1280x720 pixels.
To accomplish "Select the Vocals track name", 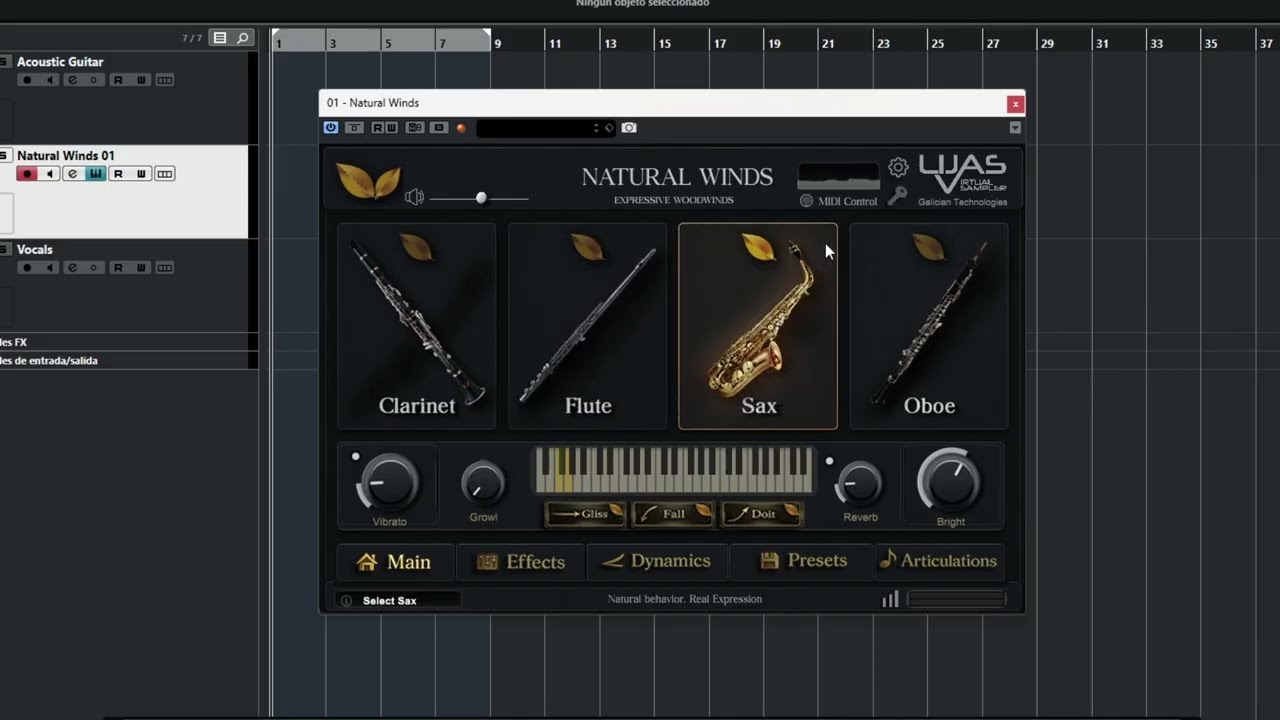I will point(35,249).
